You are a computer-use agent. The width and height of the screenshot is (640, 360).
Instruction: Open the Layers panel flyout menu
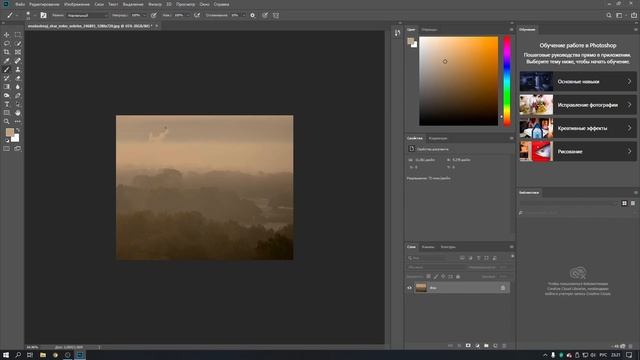[511, 247]
